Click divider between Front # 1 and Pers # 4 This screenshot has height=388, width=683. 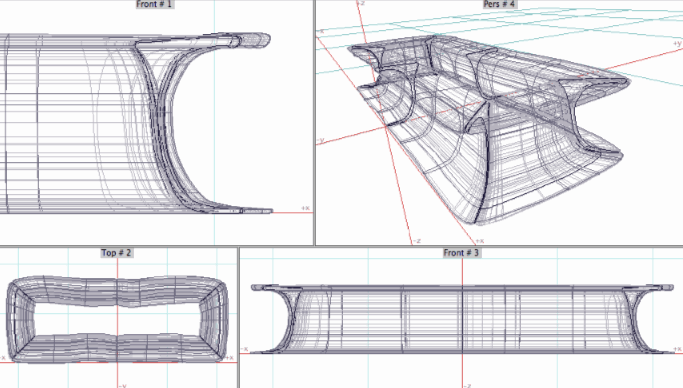pos(314,122)
